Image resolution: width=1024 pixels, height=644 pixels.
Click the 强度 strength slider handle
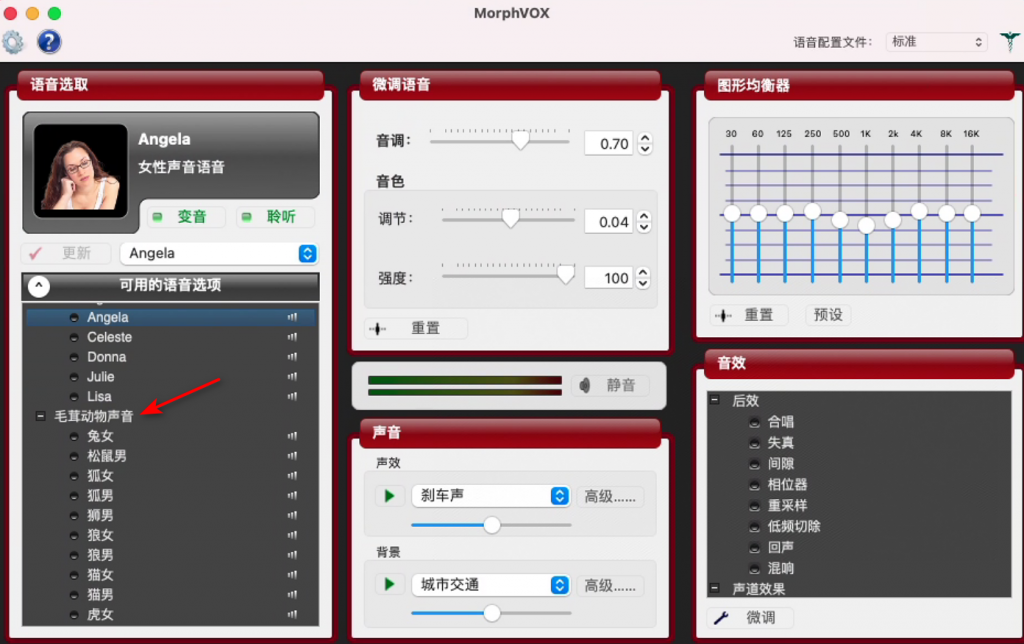(566, 275)
